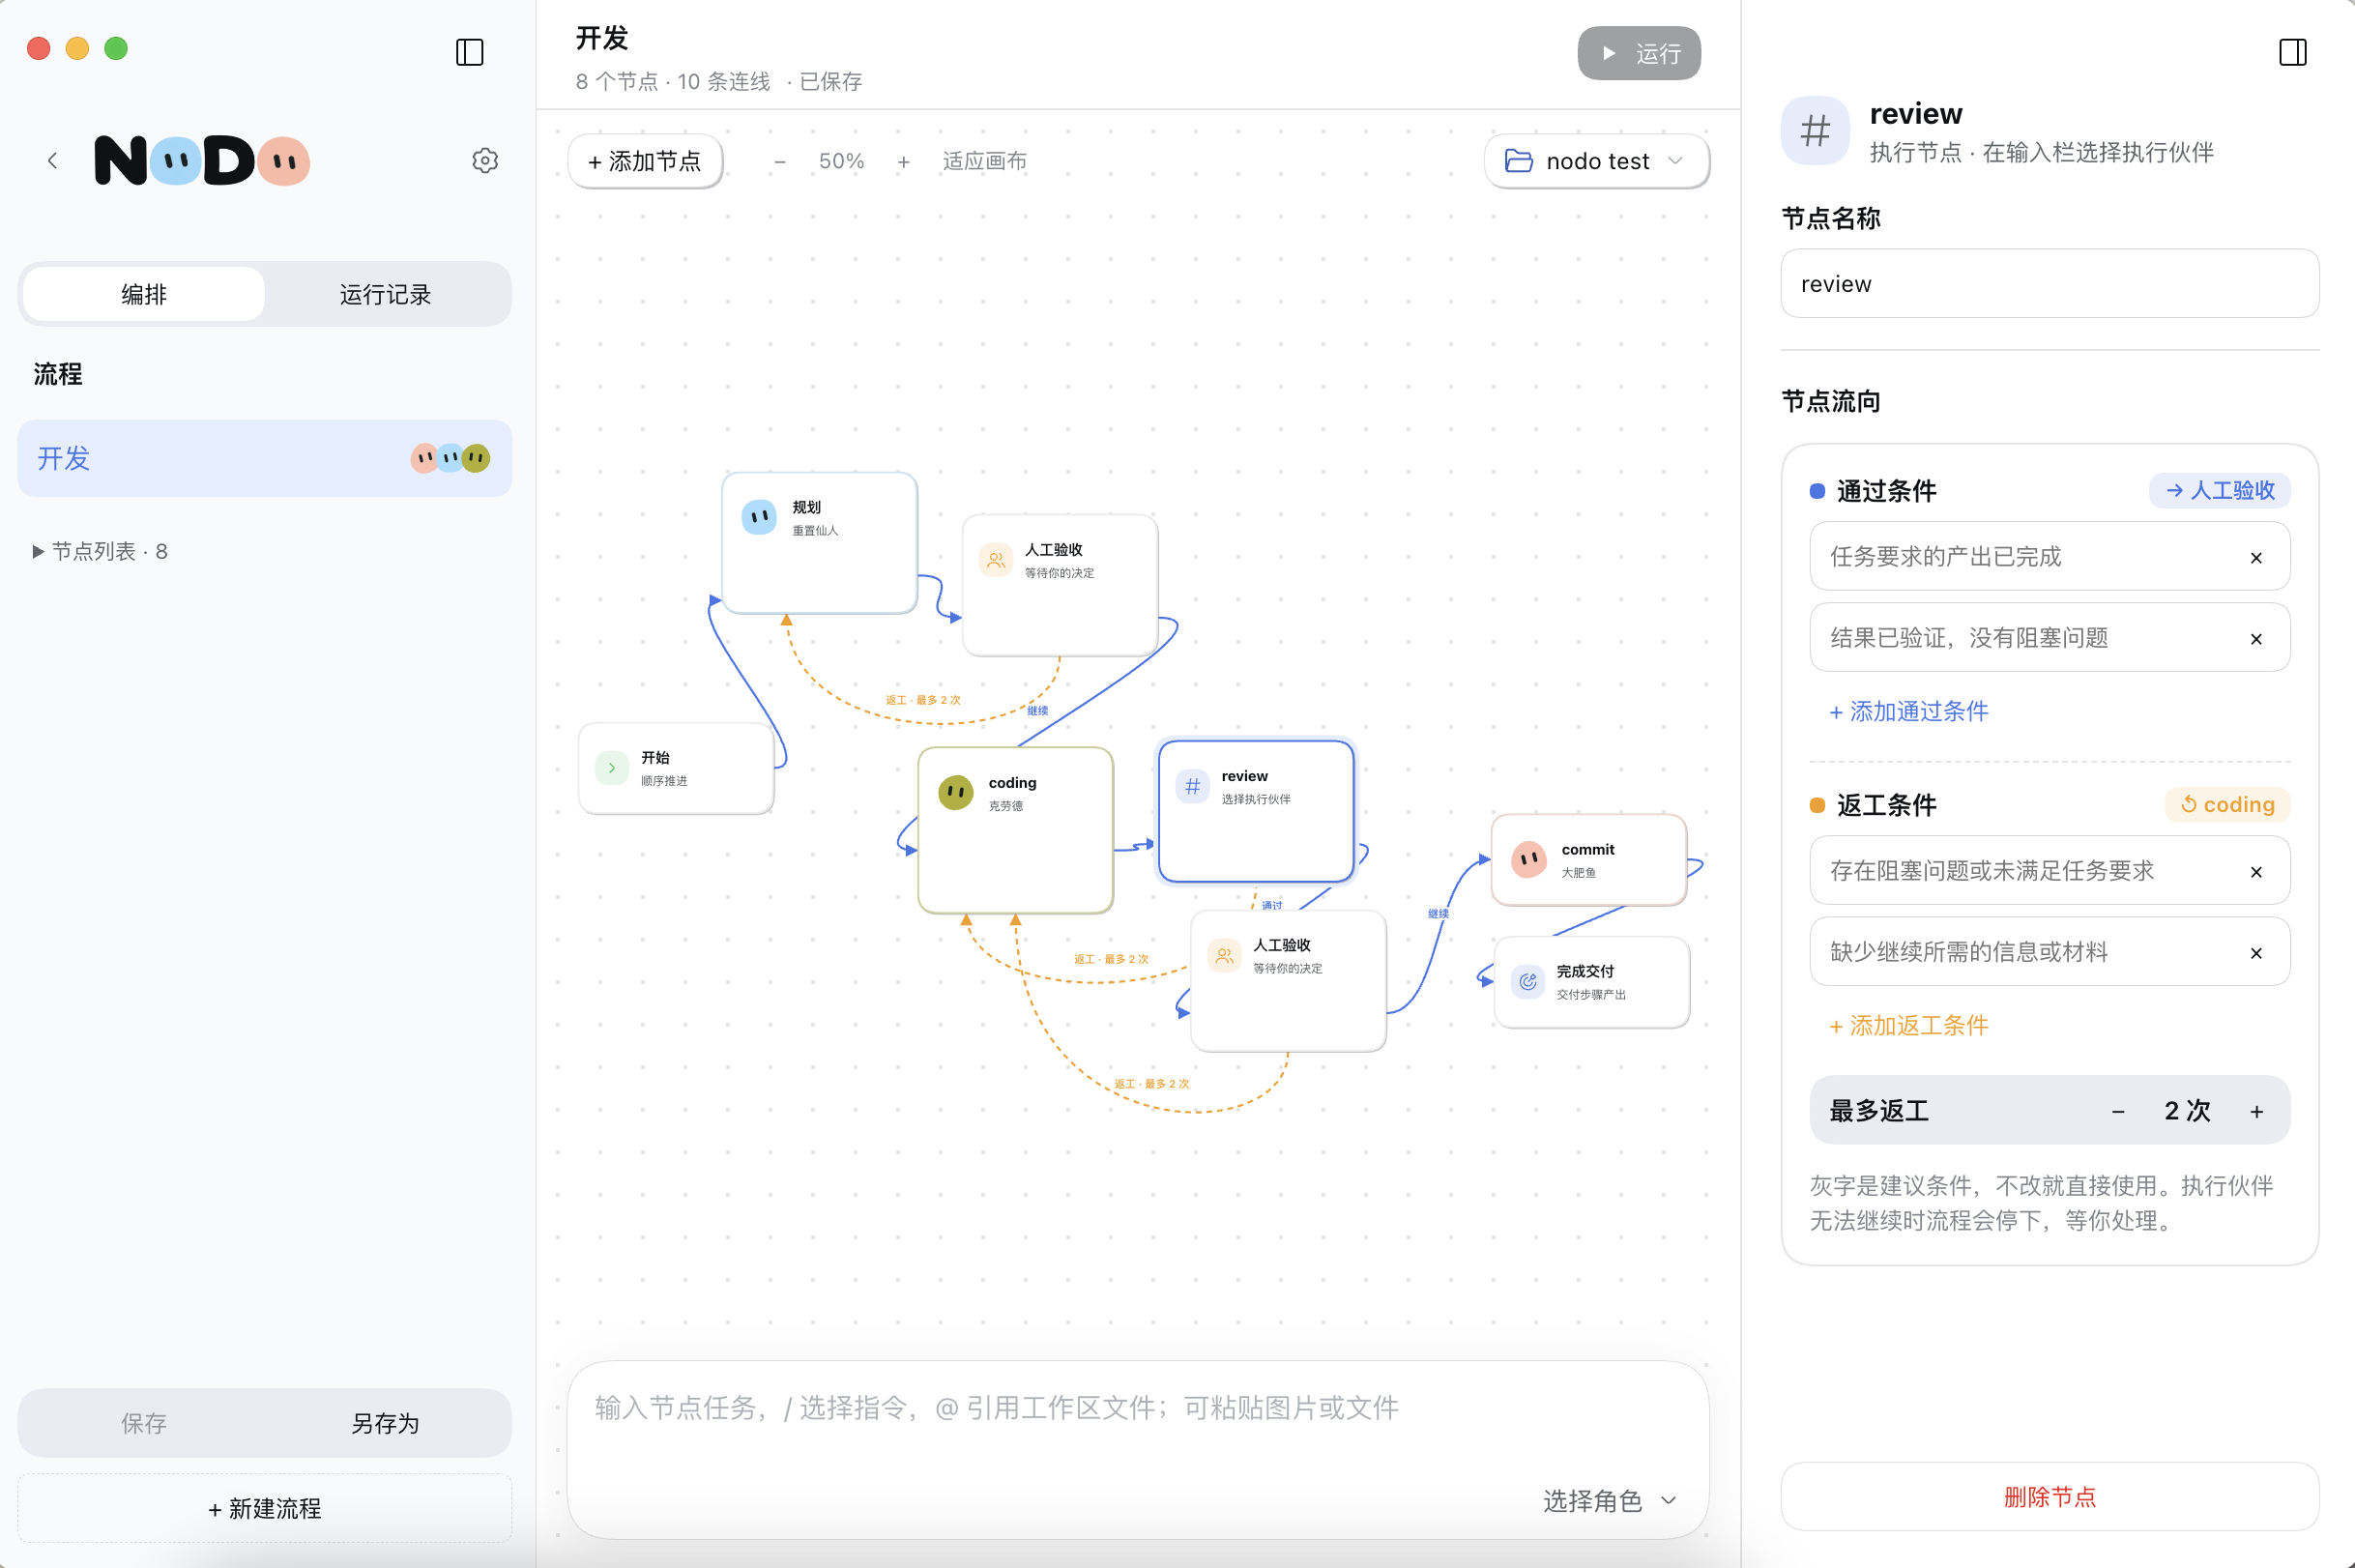Decrease 最多返工 count
The width and height of the screenshot is (2355, 1568).
pos(2117,1110)
